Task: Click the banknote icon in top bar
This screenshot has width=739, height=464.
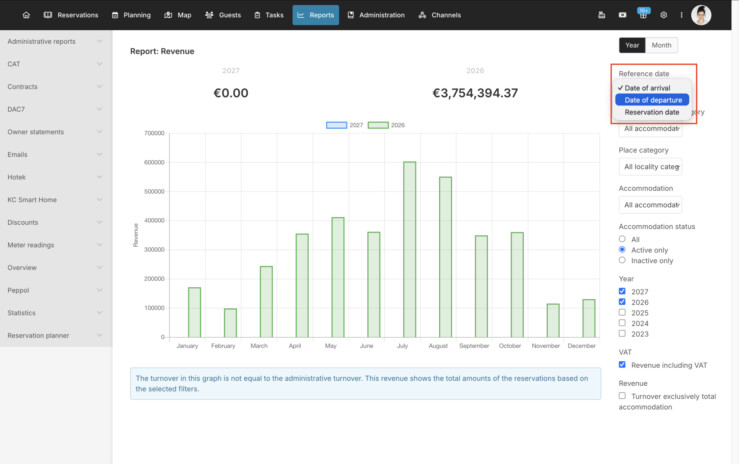Action: [x=623, y=15]
